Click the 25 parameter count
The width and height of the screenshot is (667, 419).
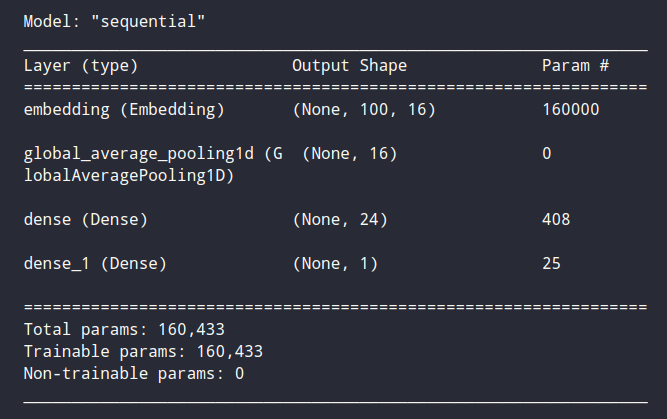(551, 264)
